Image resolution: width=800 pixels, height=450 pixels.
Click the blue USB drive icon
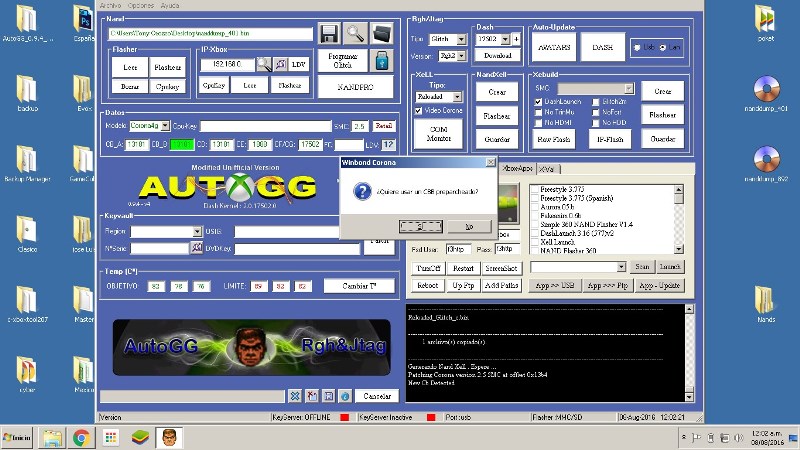pyautogui.click(x=381, y=61)
